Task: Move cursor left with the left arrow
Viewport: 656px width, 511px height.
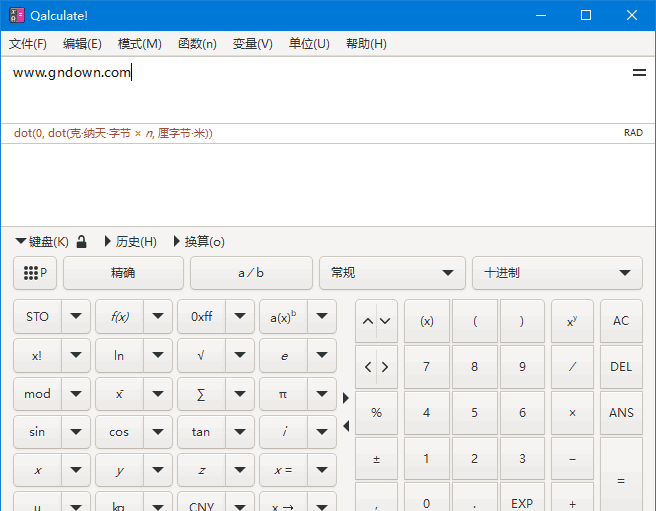Action: (x=367, y=367)
